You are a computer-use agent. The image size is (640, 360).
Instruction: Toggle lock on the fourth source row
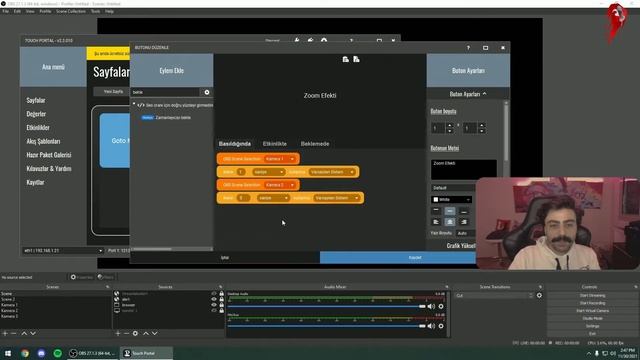click(x=222, y=311)
